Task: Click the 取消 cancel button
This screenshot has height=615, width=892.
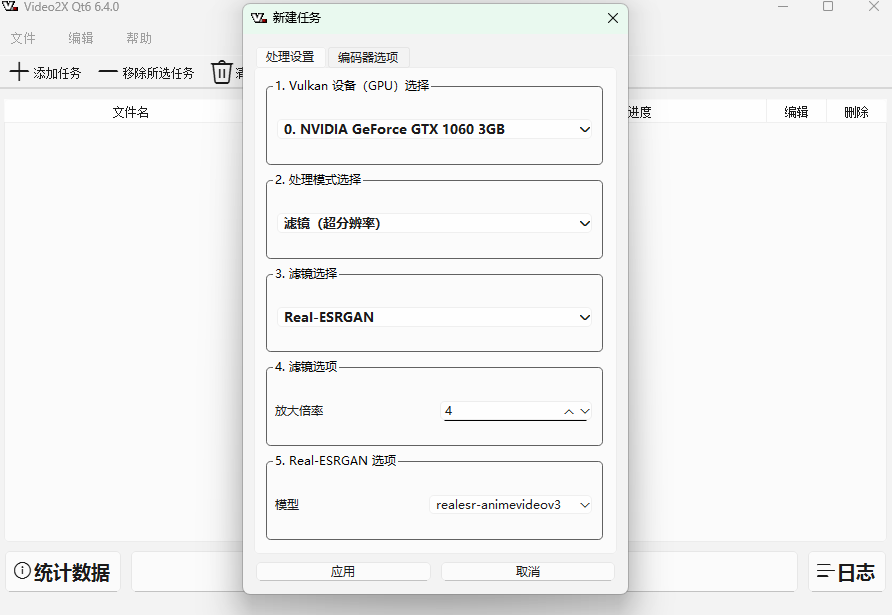Action: (528, 571)
